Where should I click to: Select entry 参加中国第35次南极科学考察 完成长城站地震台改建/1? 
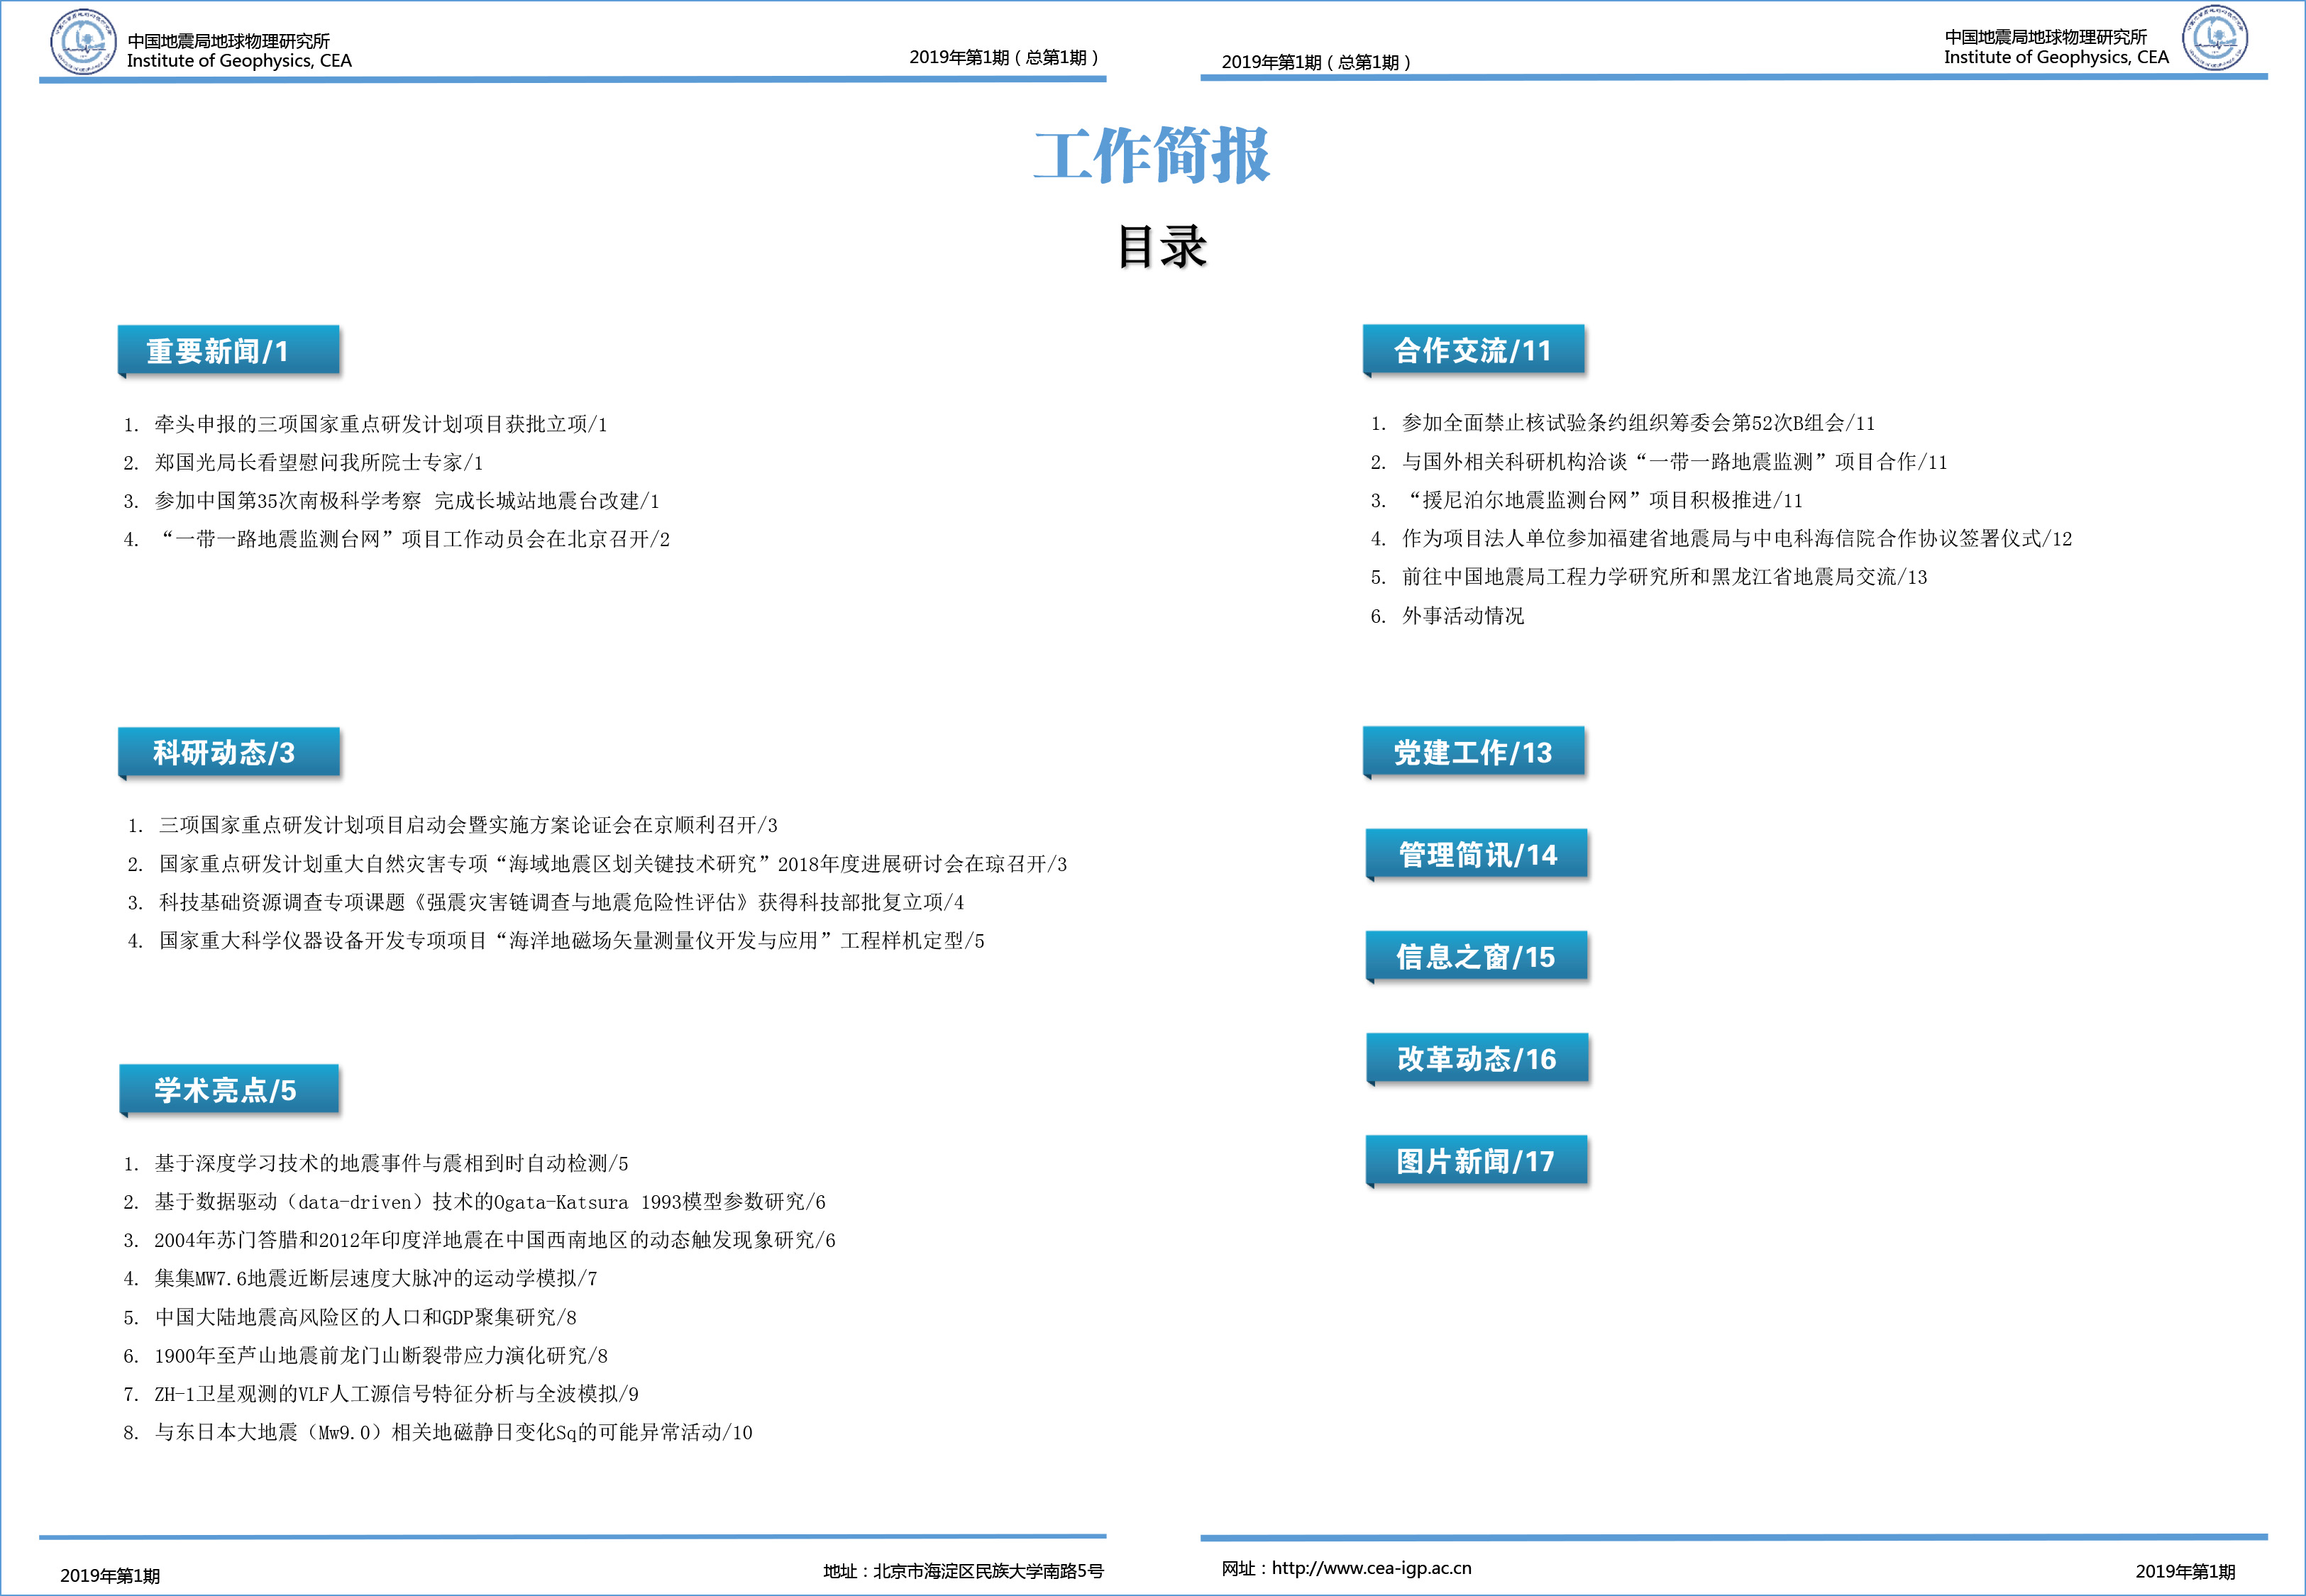point(407,500)
